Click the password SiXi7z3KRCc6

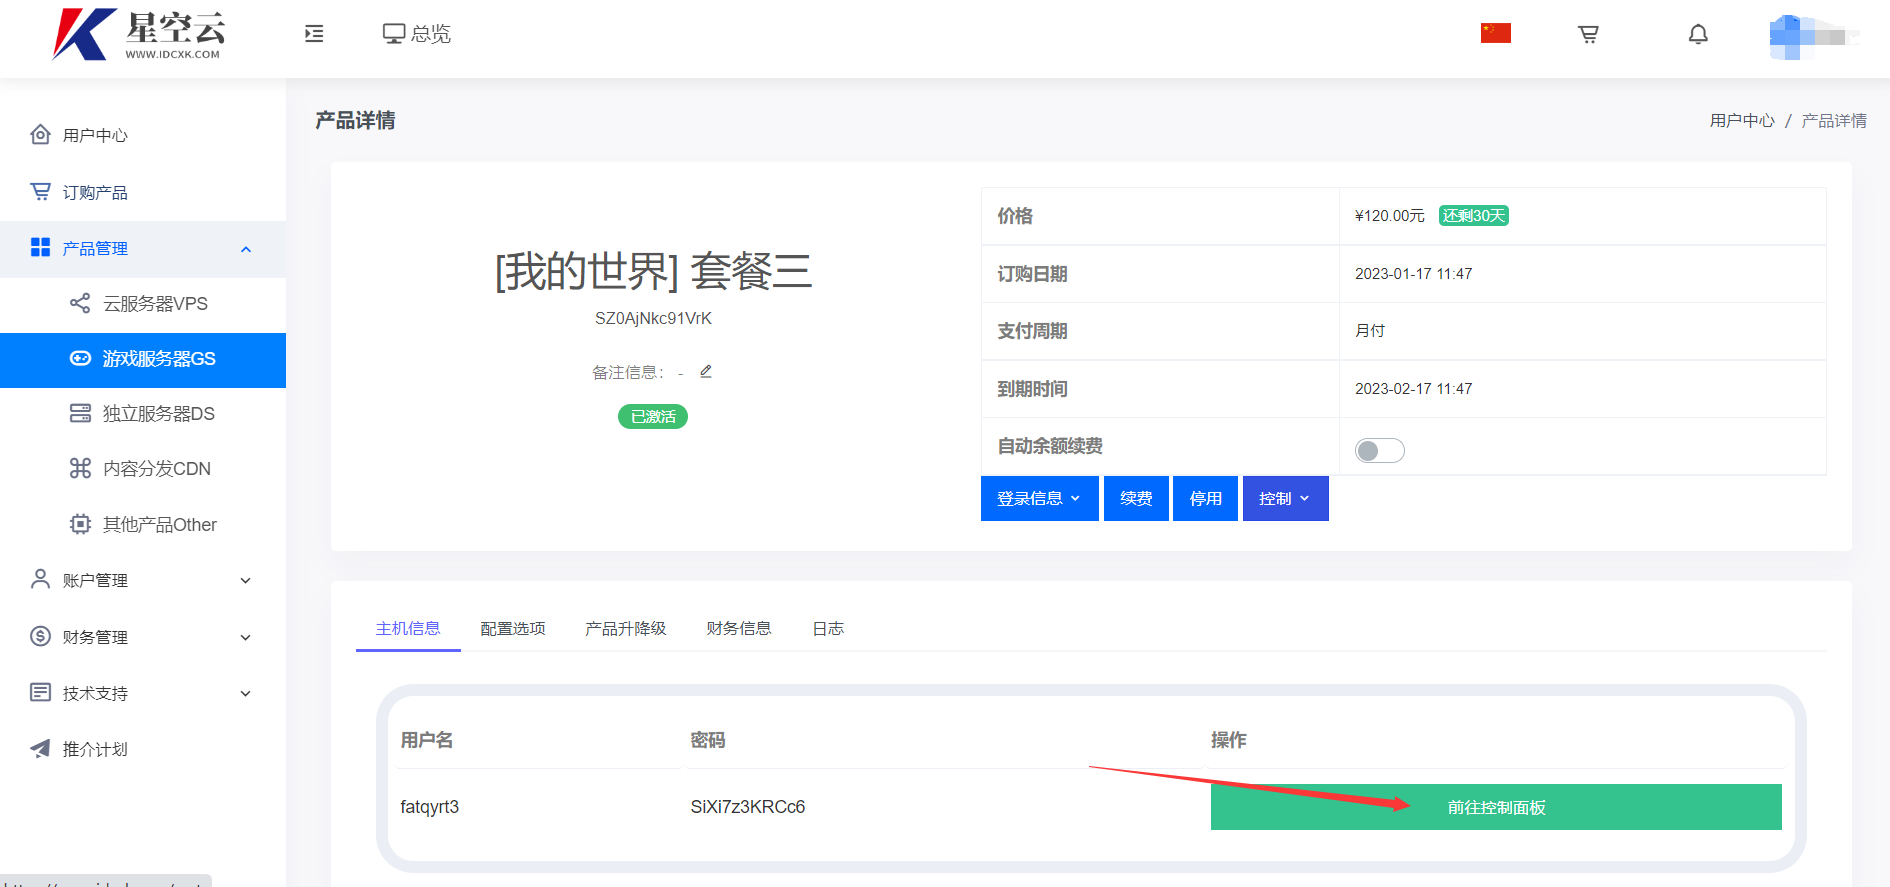coord(748,807)
